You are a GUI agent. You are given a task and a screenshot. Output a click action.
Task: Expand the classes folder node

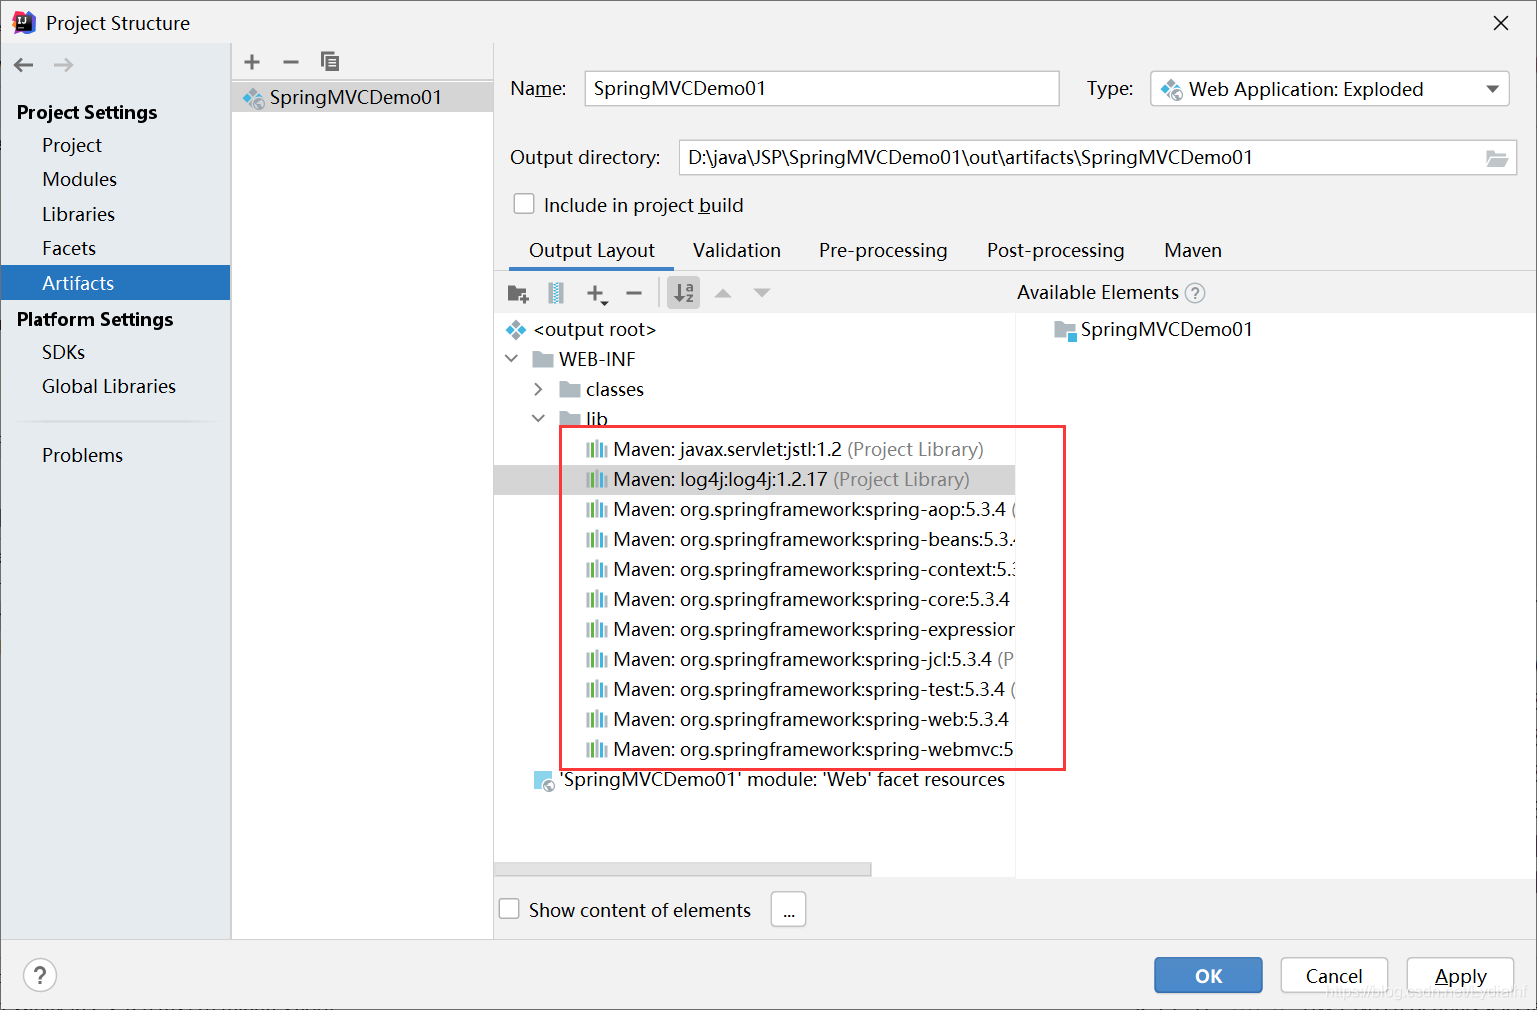click(538, 389)
